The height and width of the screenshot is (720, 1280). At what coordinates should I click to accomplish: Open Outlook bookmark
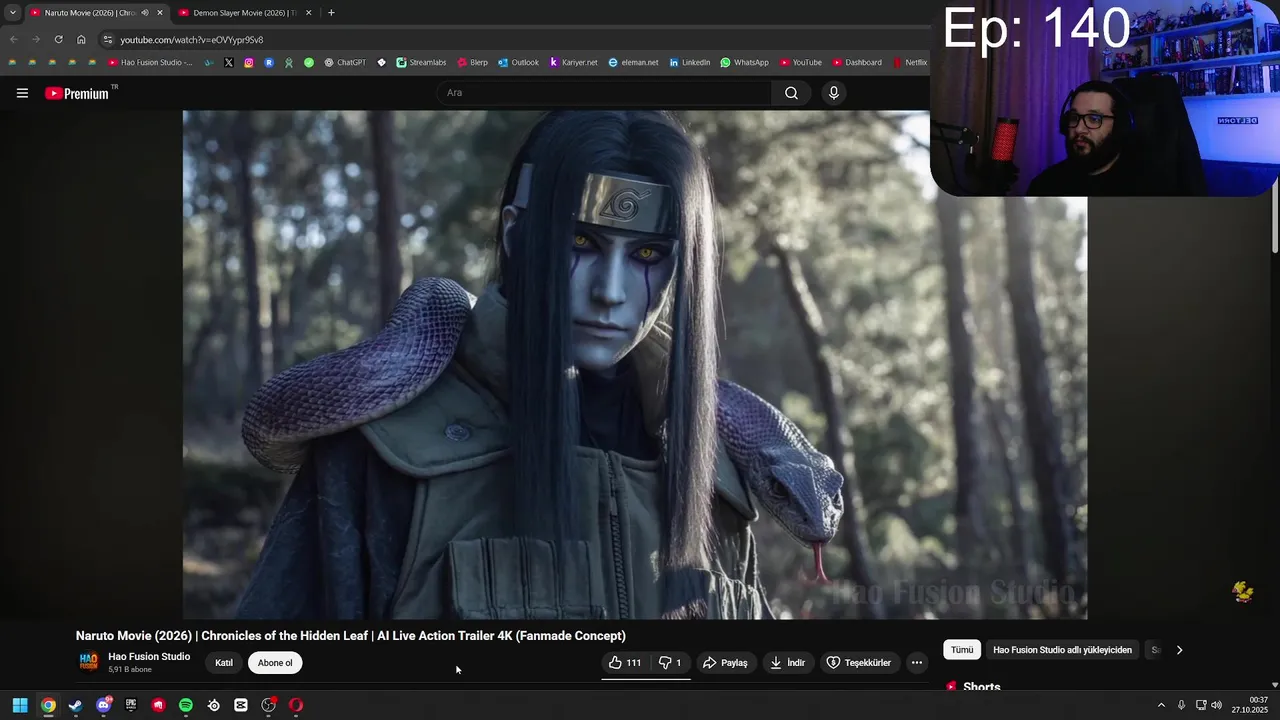518,62
